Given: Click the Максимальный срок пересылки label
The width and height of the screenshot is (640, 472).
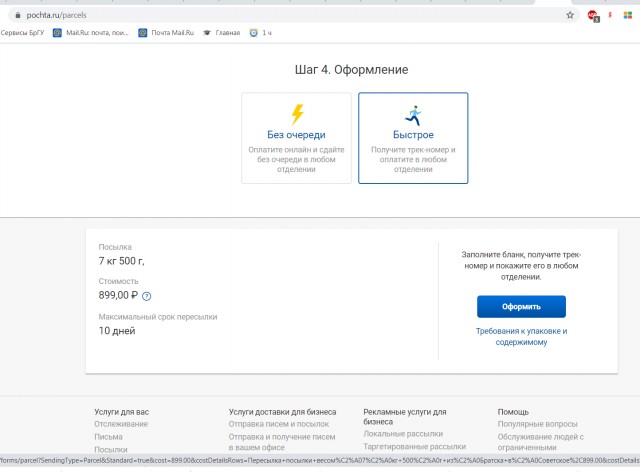Looking at the screenshot, I should coord(158,317).
